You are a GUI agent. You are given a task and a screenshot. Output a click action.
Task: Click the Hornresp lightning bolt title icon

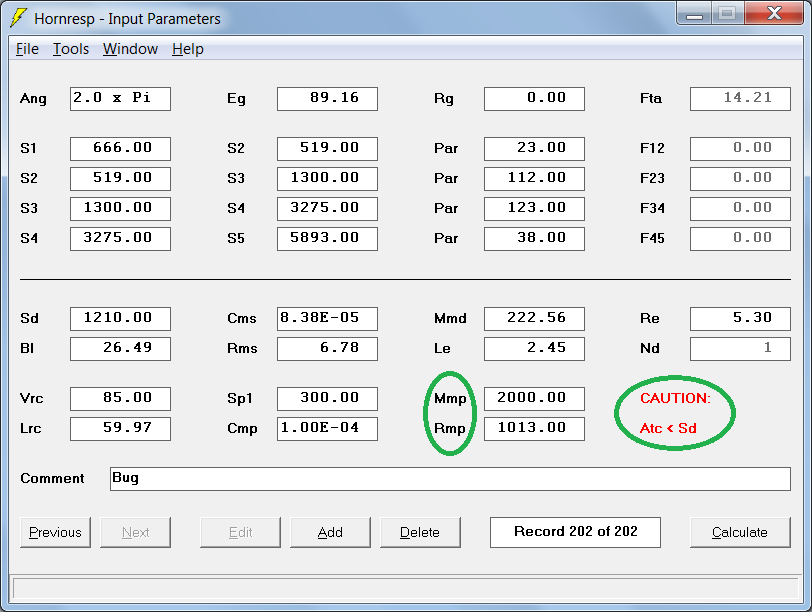[x=18, y=18]
